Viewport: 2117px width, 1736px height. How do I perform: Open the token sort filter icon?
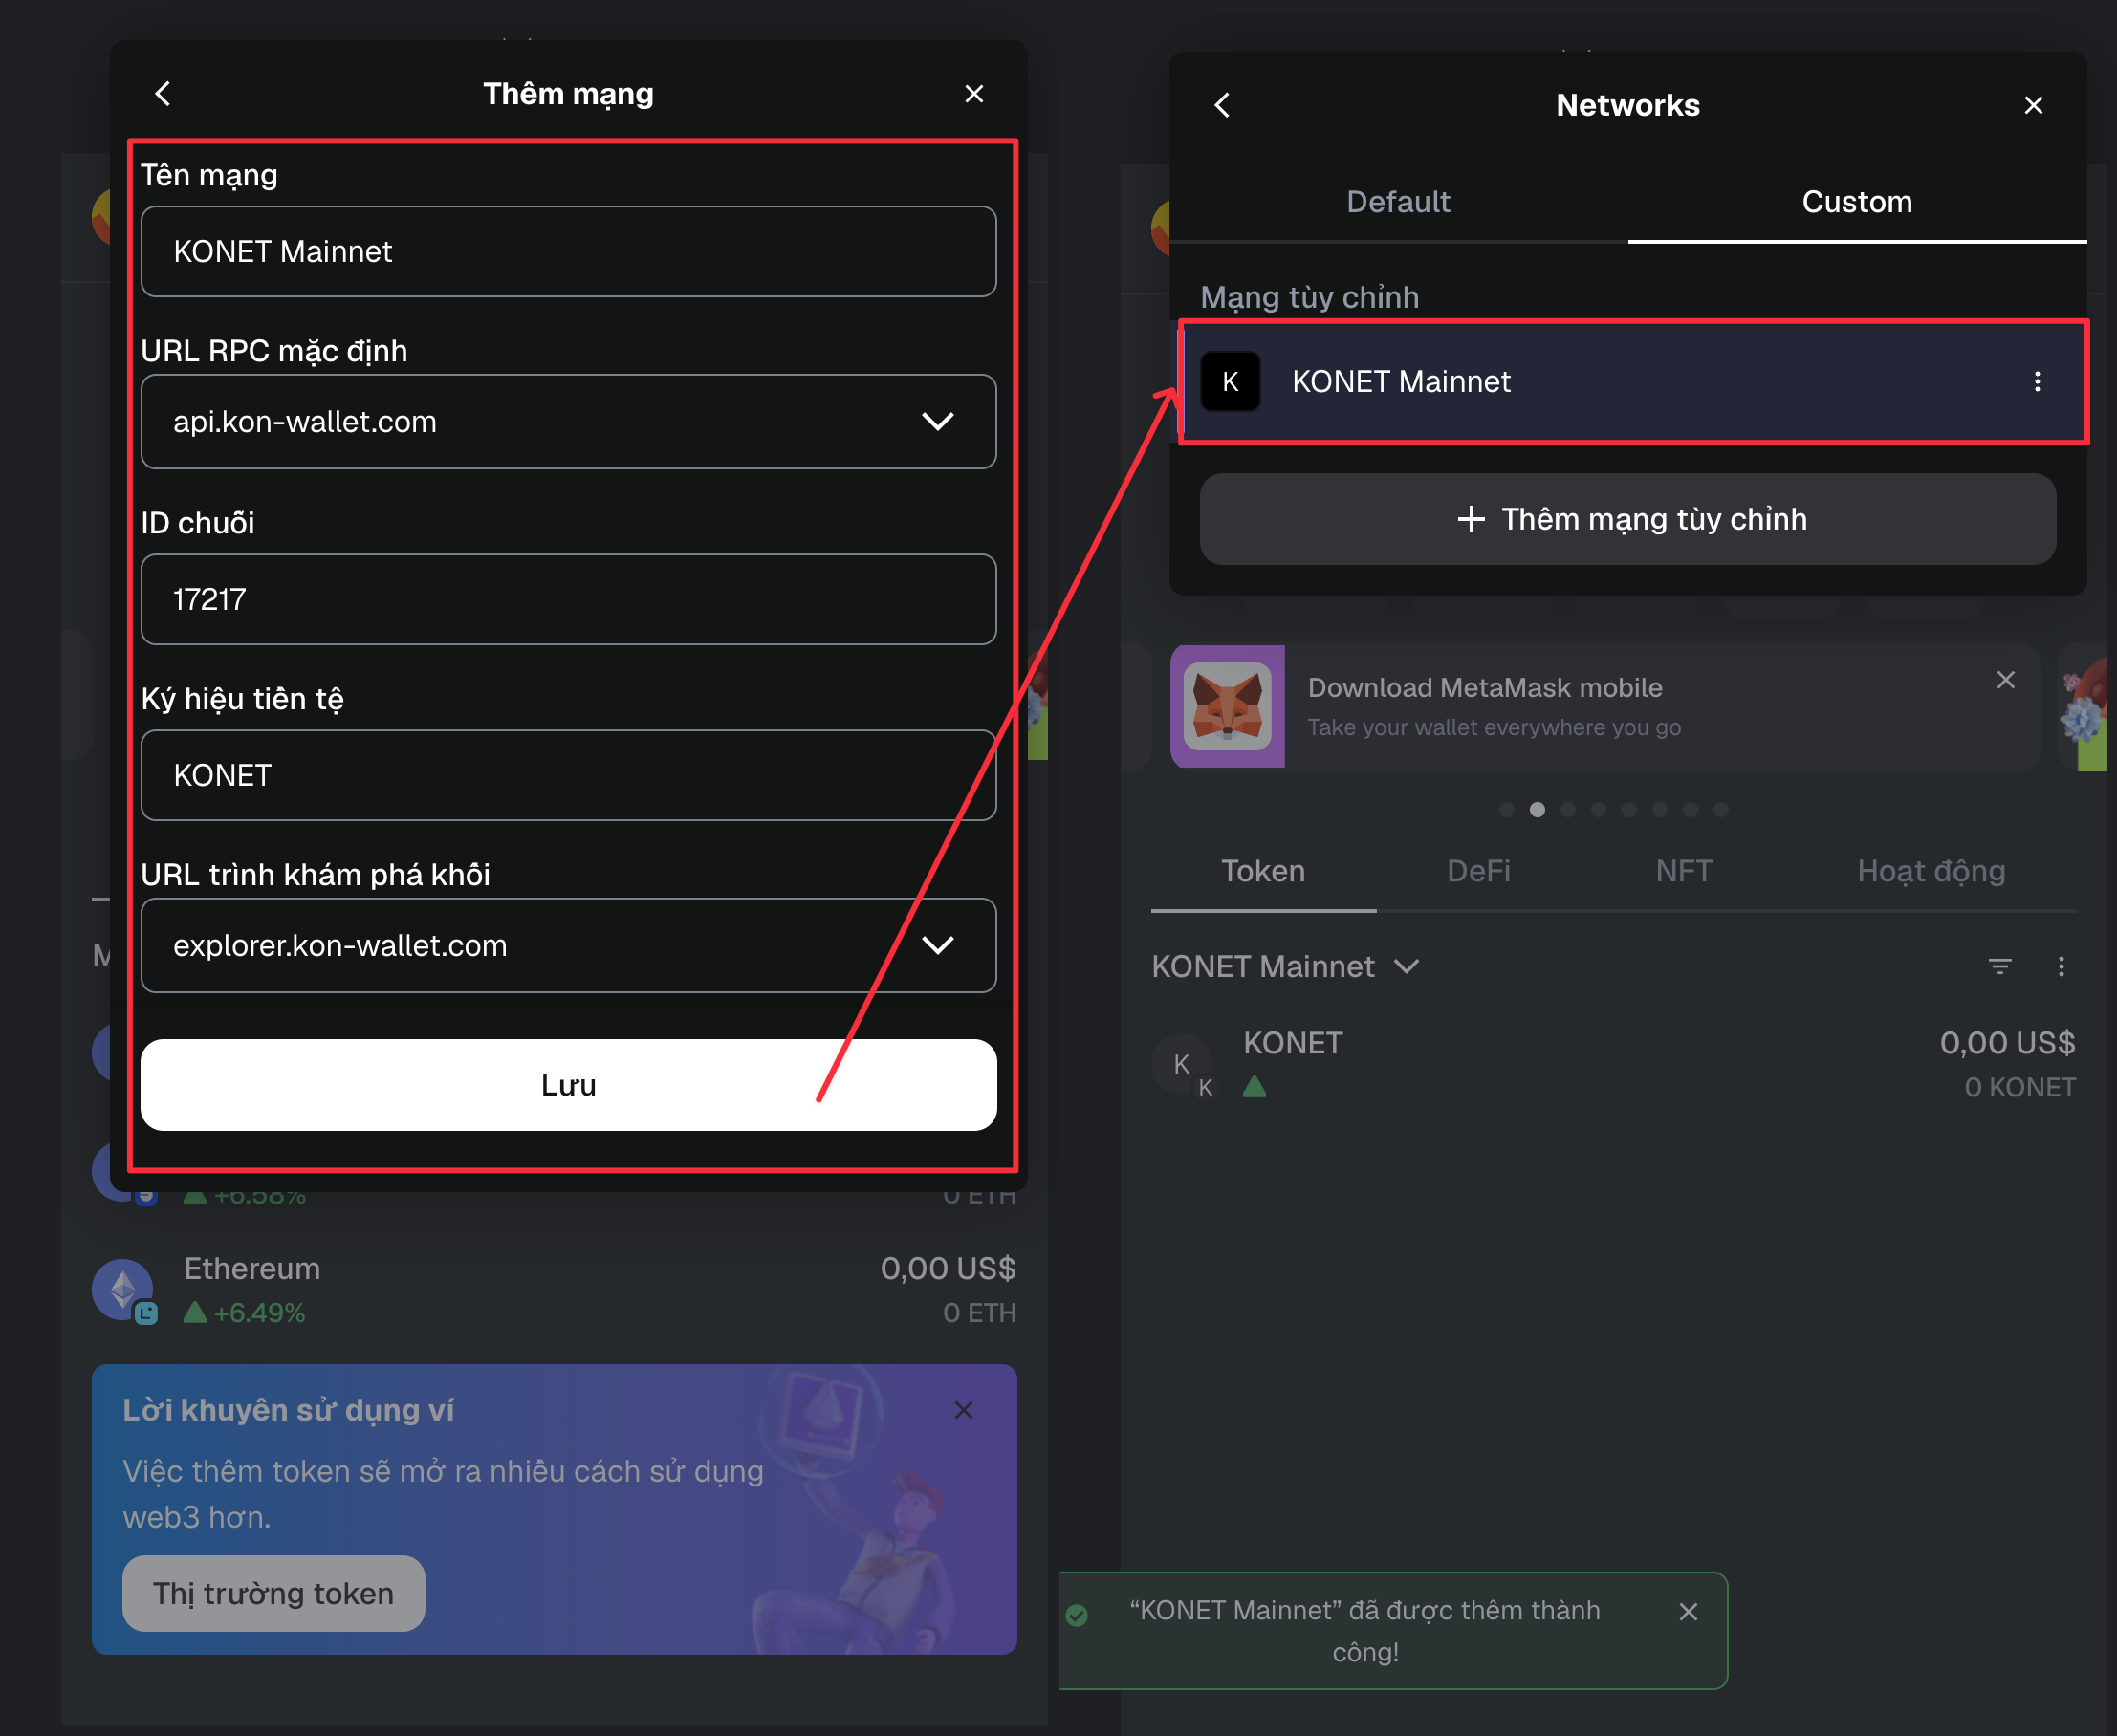tap(1999, 967)
